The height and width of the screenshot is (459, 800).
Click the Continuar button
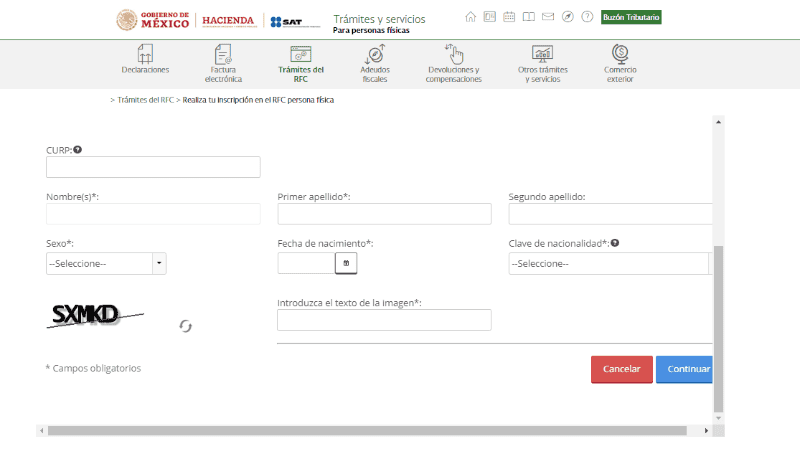point(685,369)
